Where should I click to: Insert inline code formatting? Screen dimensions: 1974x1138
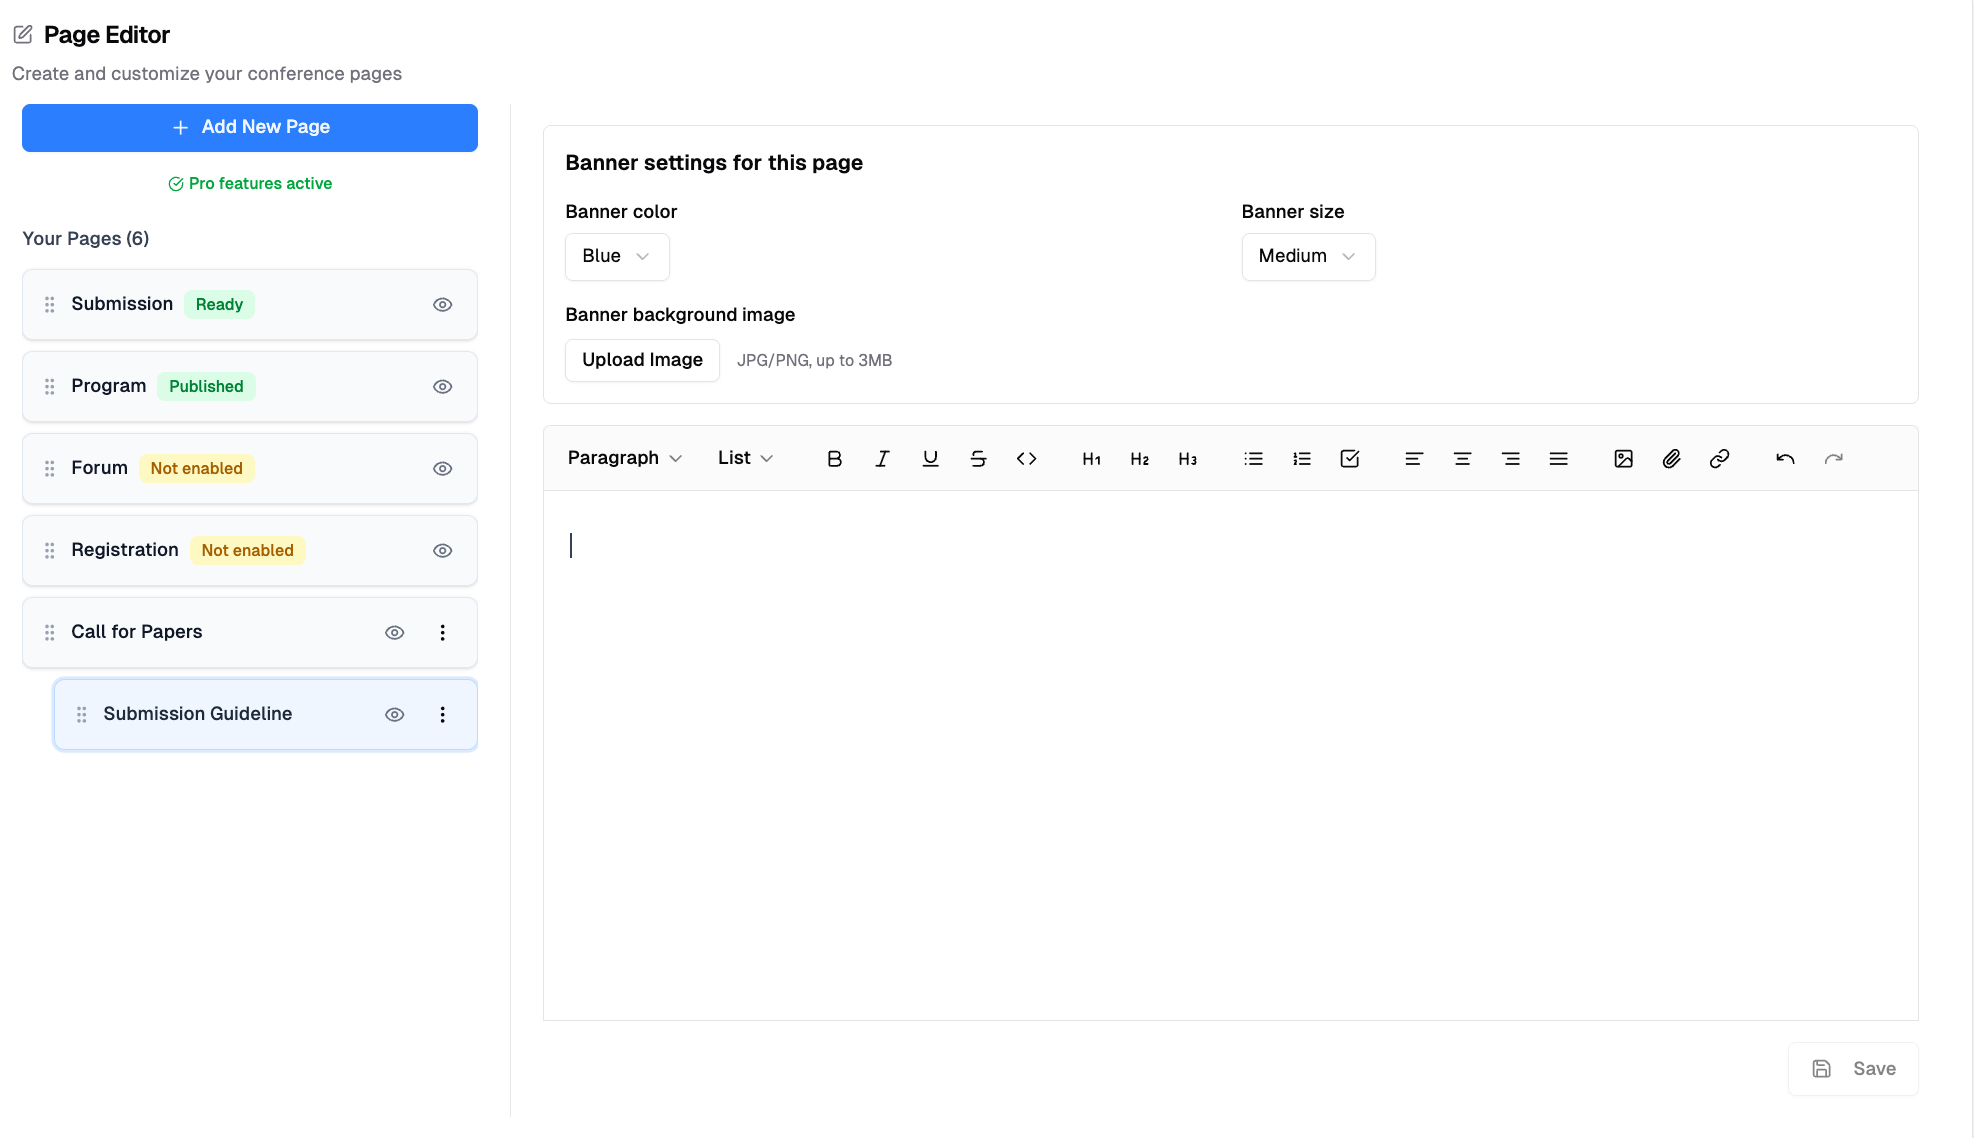(1026, 459)
